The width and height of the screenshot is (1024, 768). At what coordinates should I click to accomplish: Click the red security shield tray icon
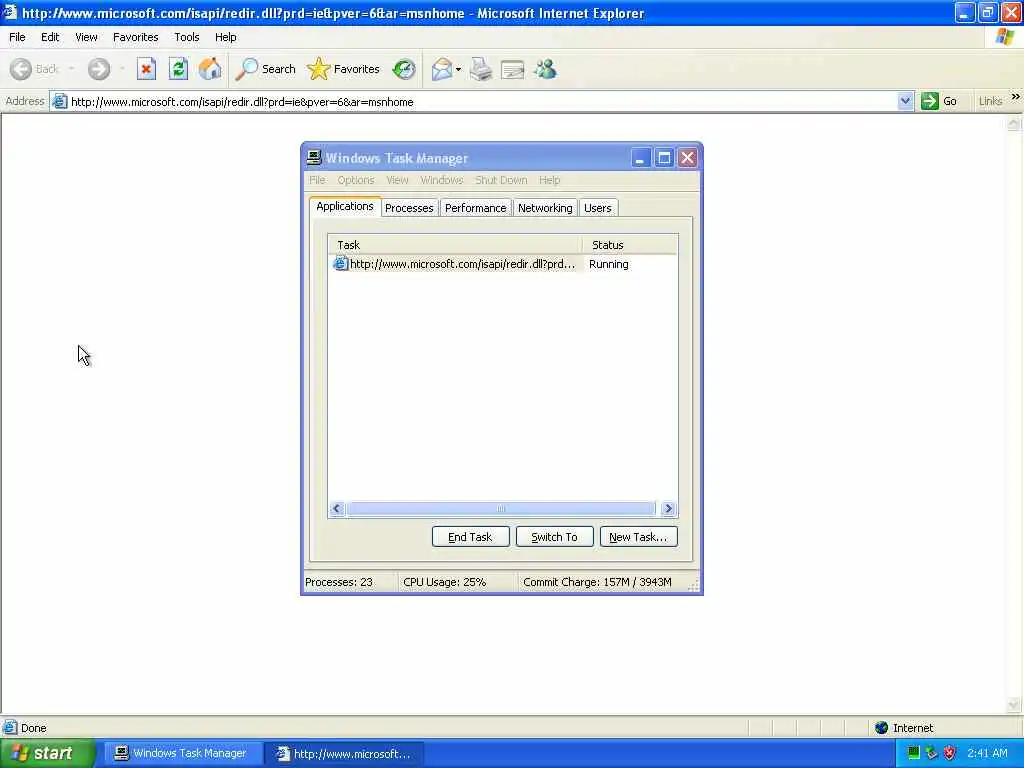coord(950,753)
